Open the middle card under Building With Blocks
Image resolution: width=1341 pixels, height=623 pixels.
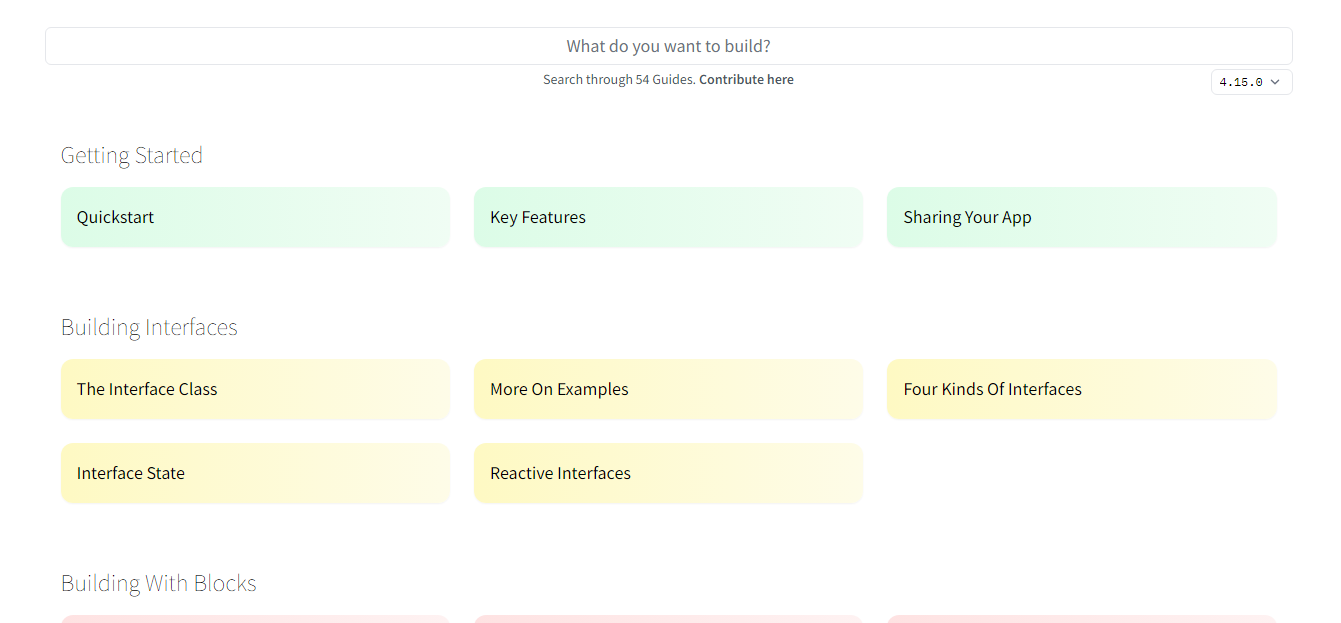(668, 619)
